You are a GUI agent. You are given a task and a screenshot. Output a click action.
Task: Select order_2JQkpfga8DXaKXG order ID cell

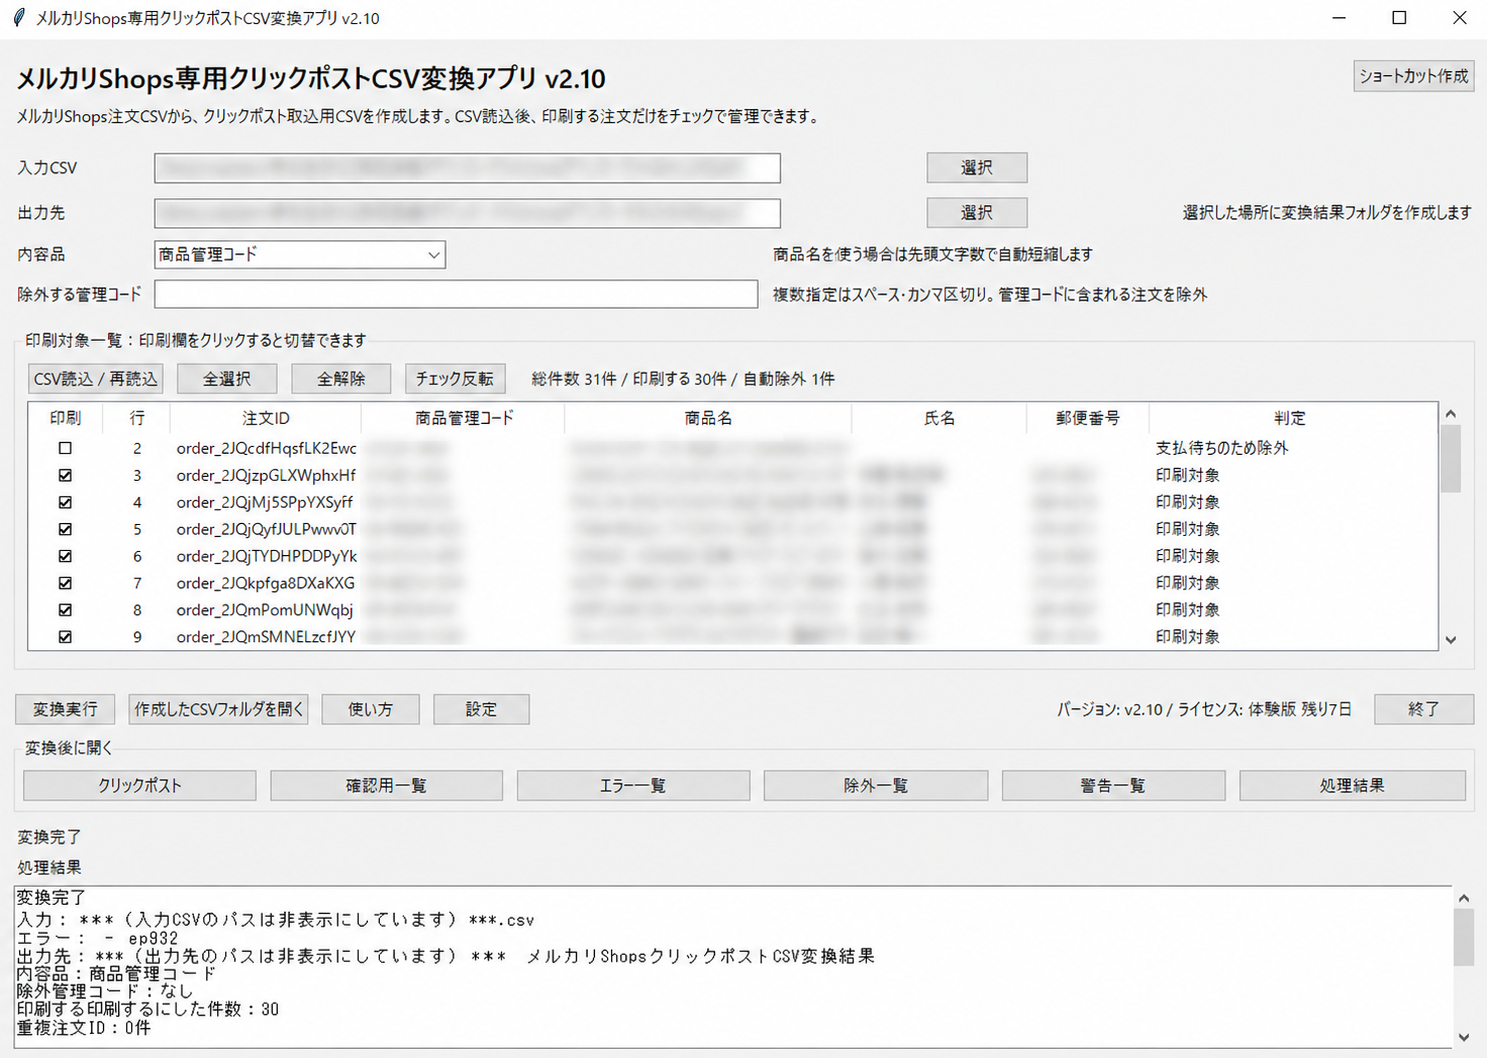point(266,583)
